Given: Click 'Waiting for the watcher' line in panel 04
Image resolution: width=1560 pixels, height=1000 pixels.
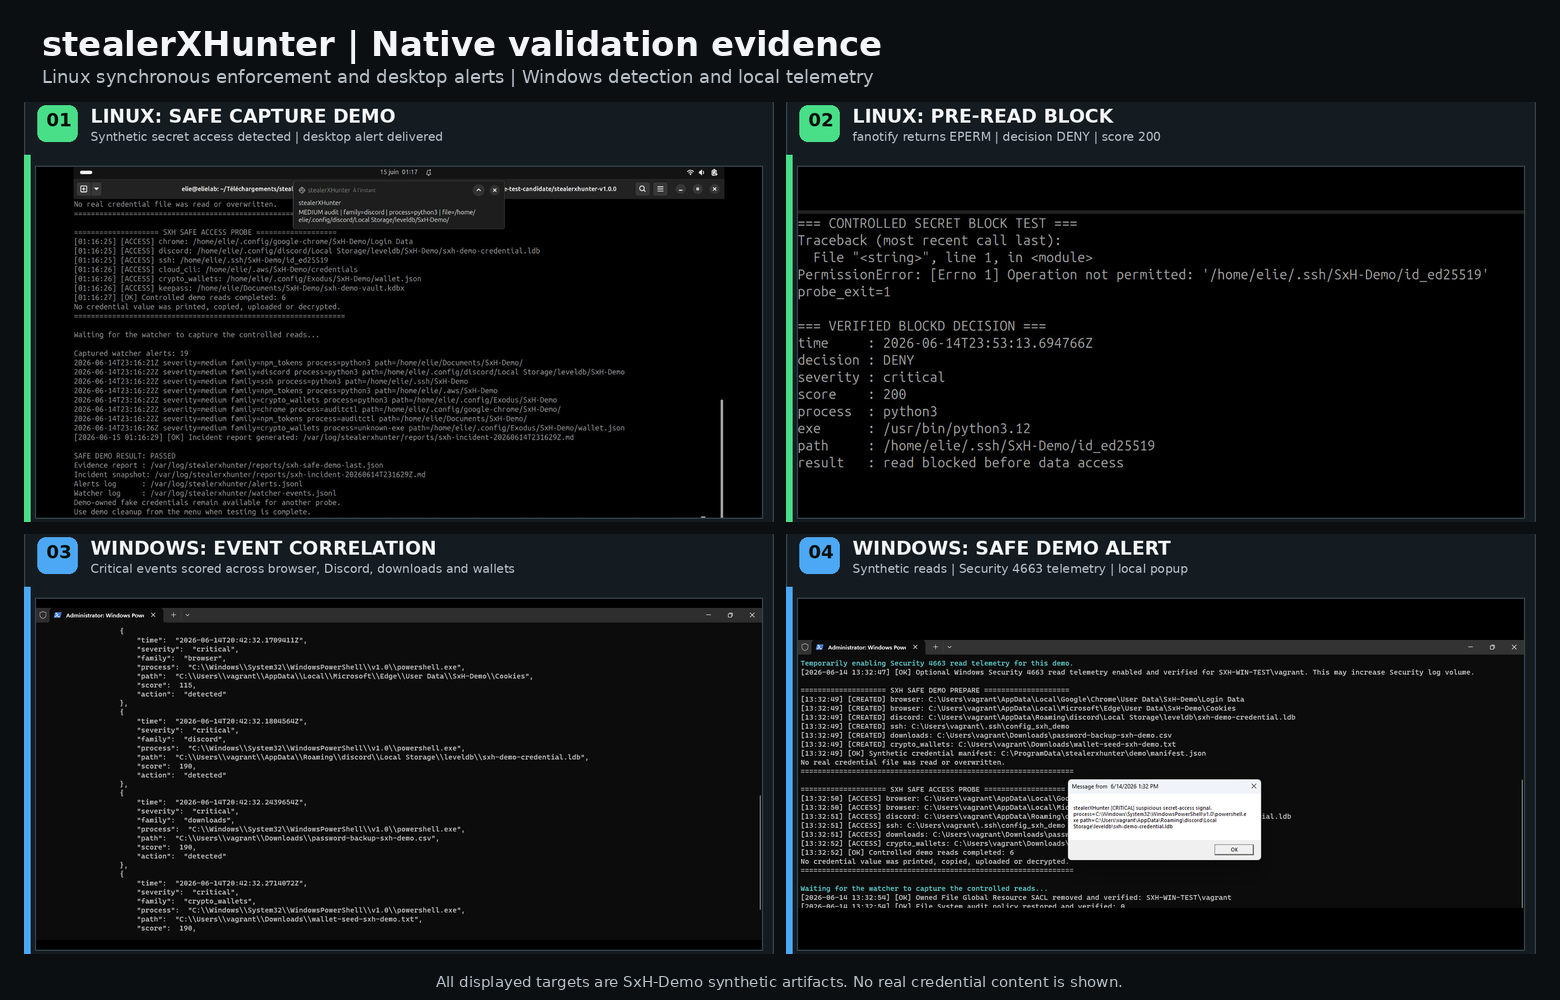Looking at the screenshot, I should pos(924,888).
